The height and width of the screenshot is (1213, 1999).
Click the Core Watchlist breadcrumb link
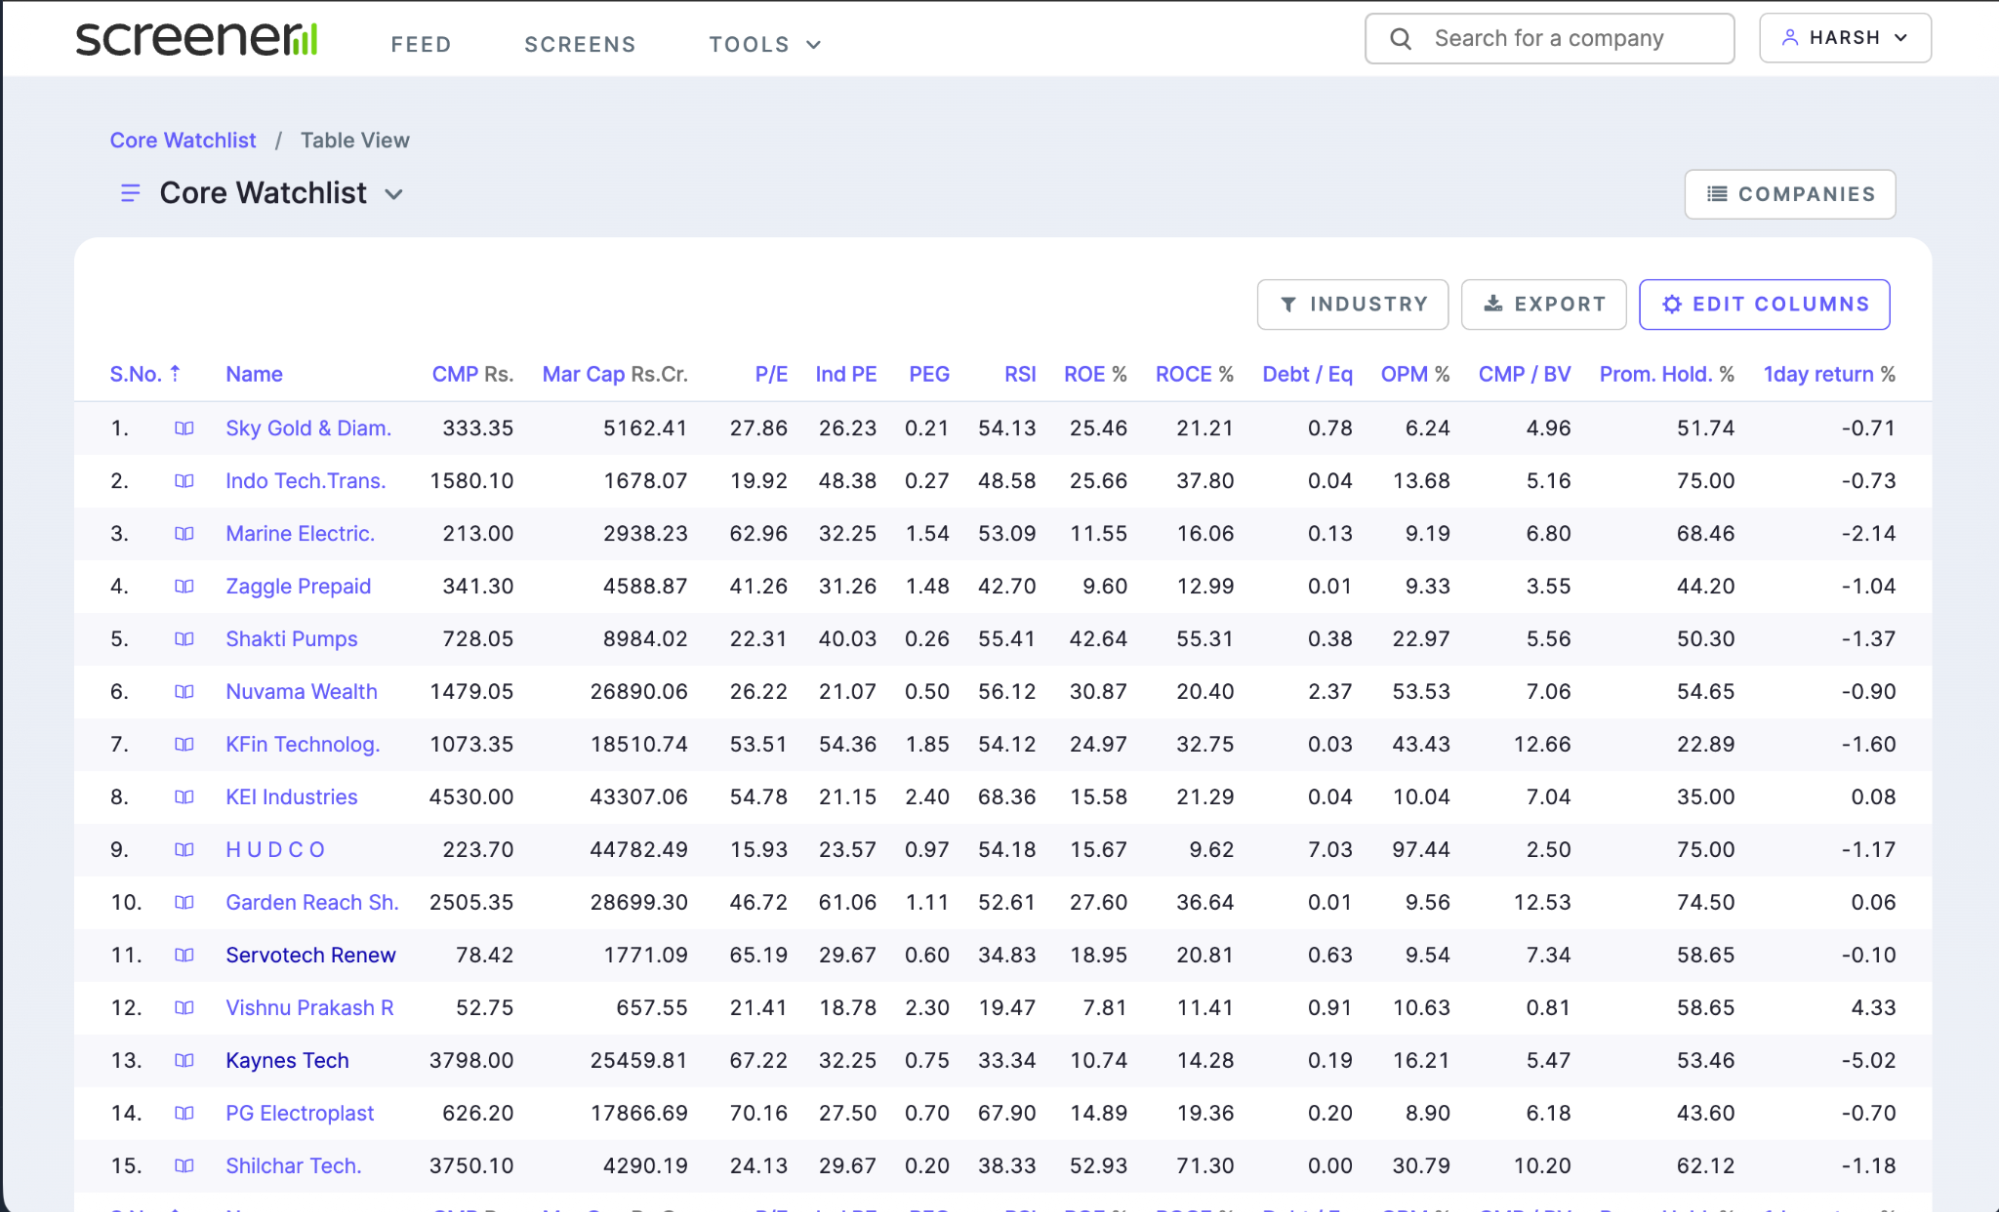(182, 140)
